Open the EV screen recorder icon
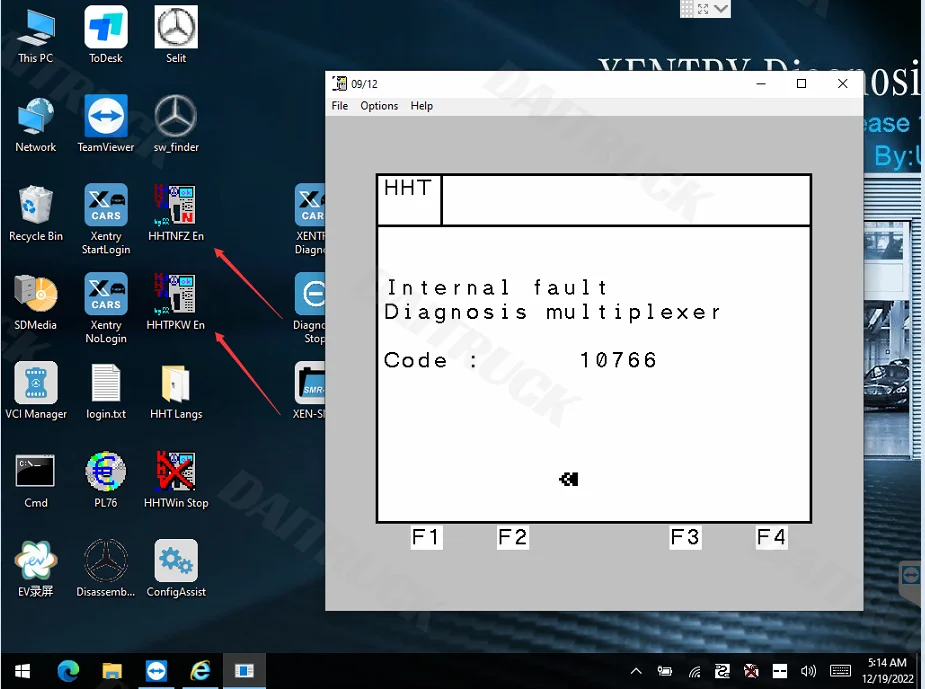The height and width of the screenshot is (689, 925). point(35,570)
